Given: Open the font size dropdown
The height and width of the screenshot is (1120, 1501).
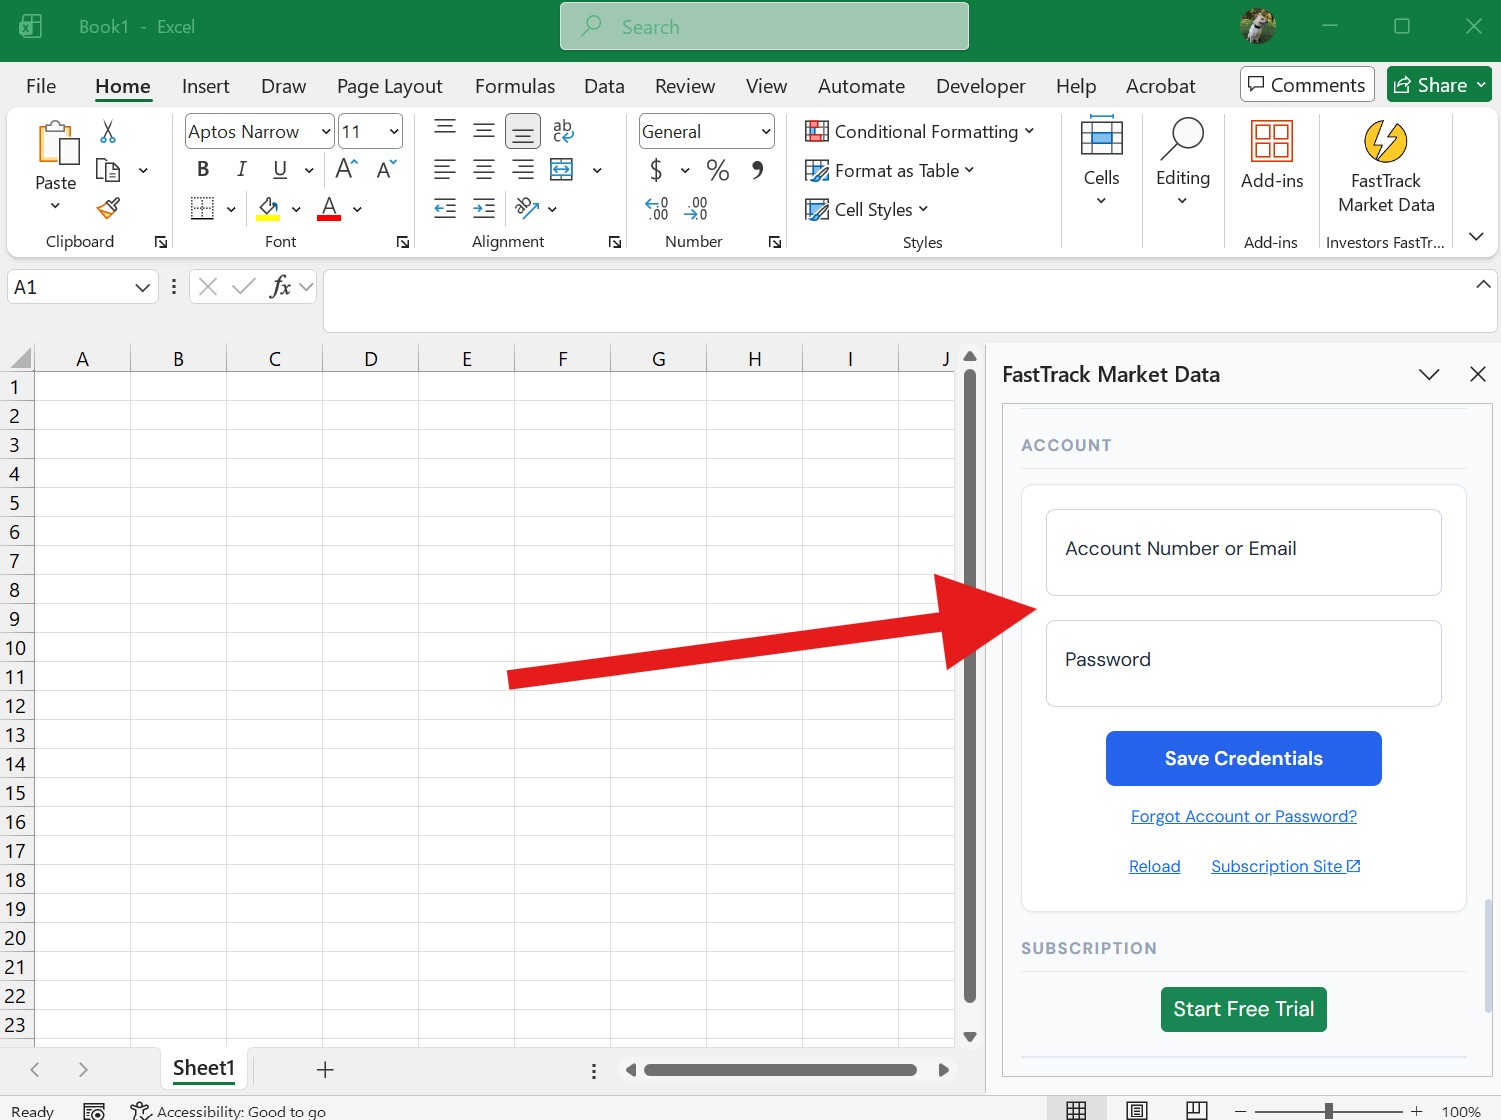Looking at the screenshot, I should coord(394,131).
